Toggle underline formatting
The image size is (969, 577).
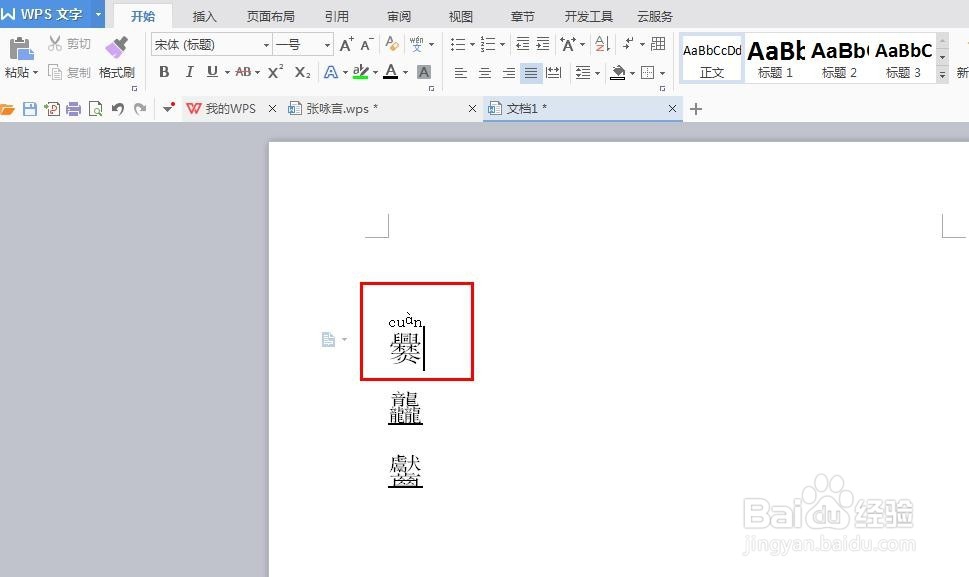[212, 72]
